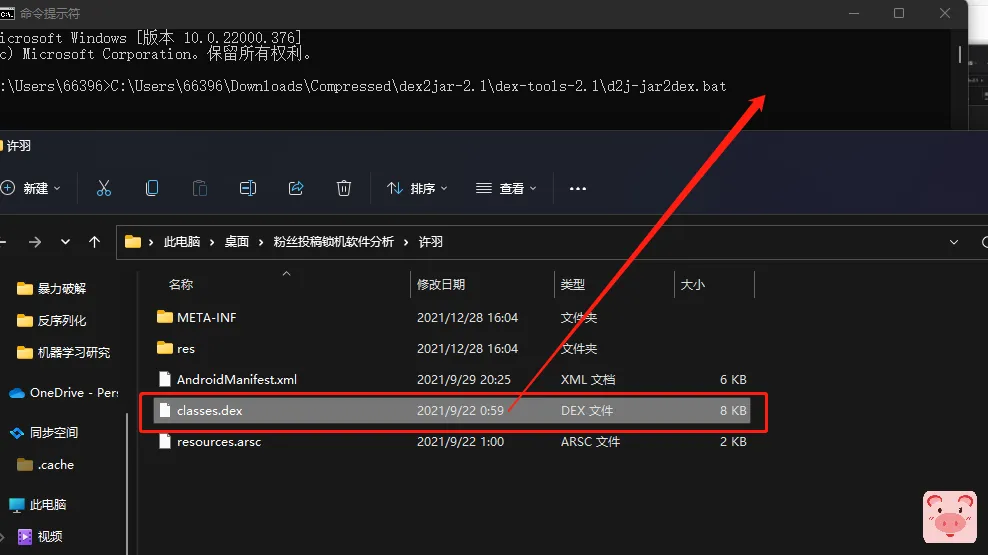Screen dimensions: 988x555
Task: Select 此电脑 in sidebar
Action: point(47,505)
